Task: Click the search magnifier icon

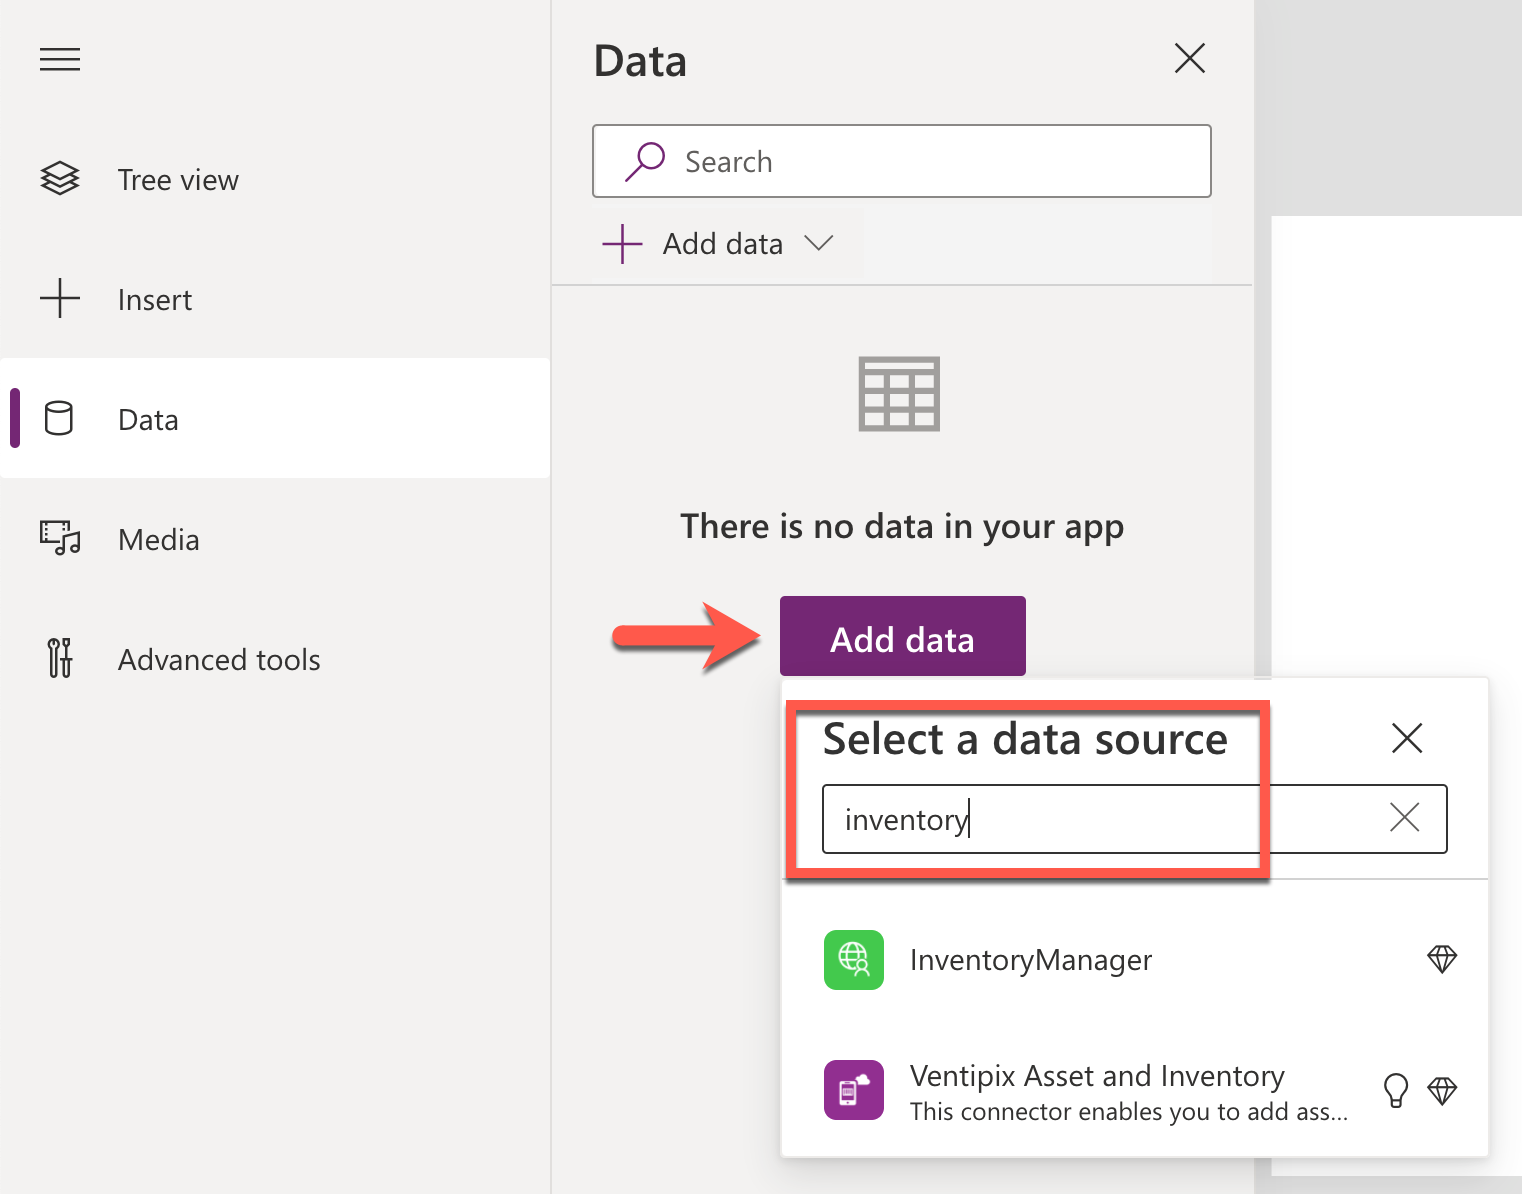Action: [x=645, y=161]
